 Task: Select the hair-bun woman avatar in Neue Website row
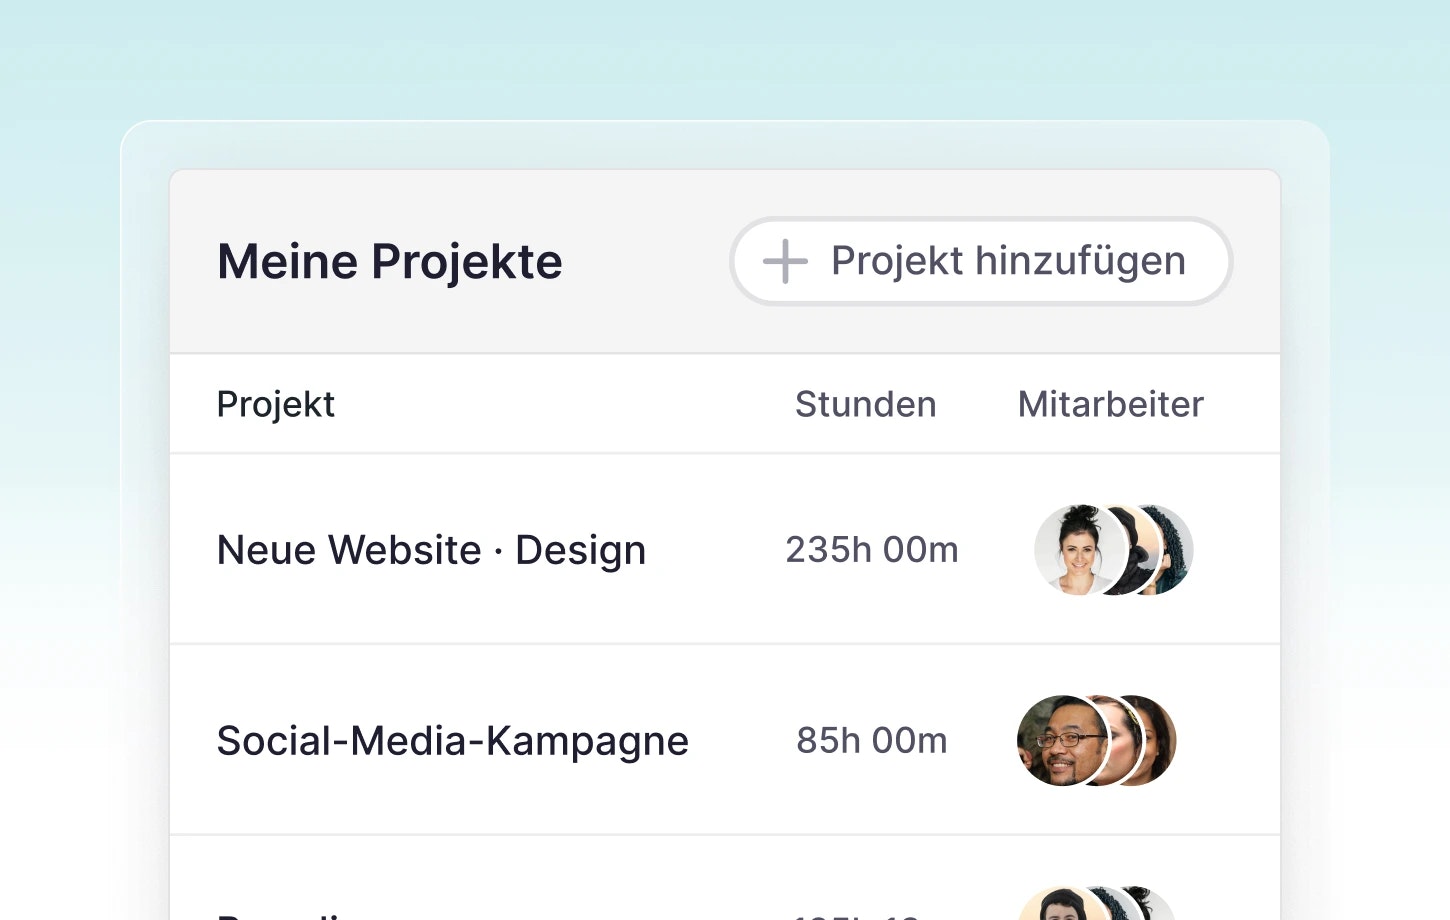pos(1075,550)
